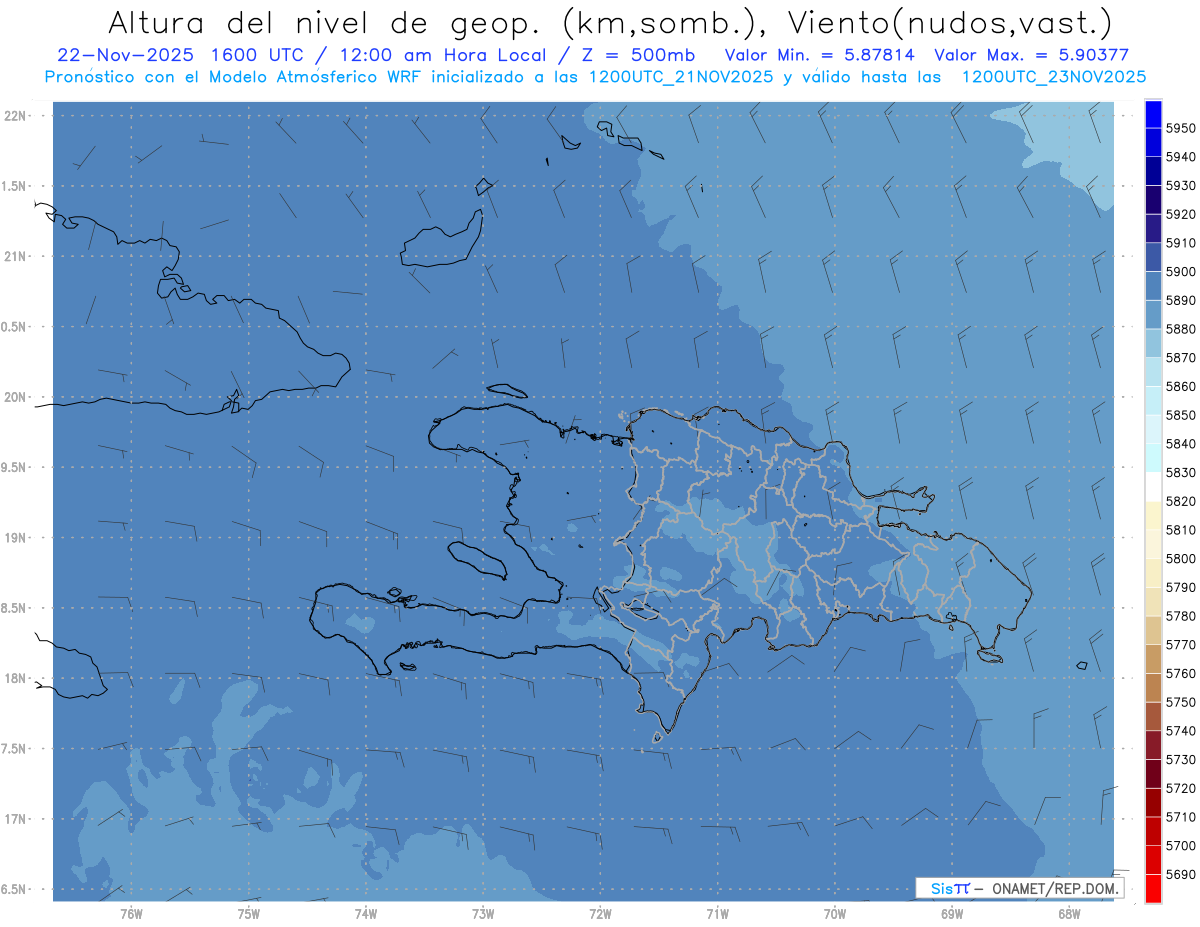1200x927 pixels.
Task: Click the '5780' colorbar label
Action: pos(1180,616)
